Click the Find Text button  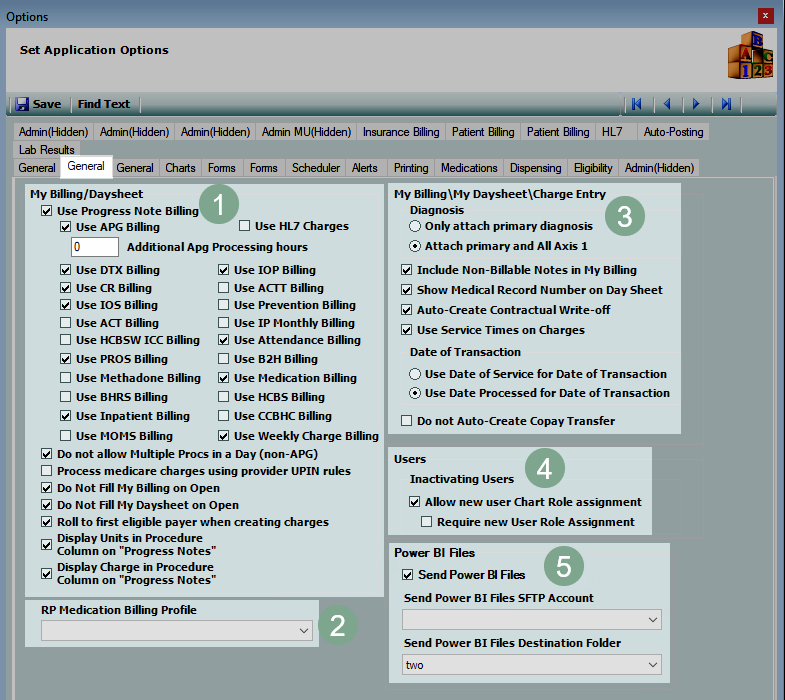pos(104,104)
